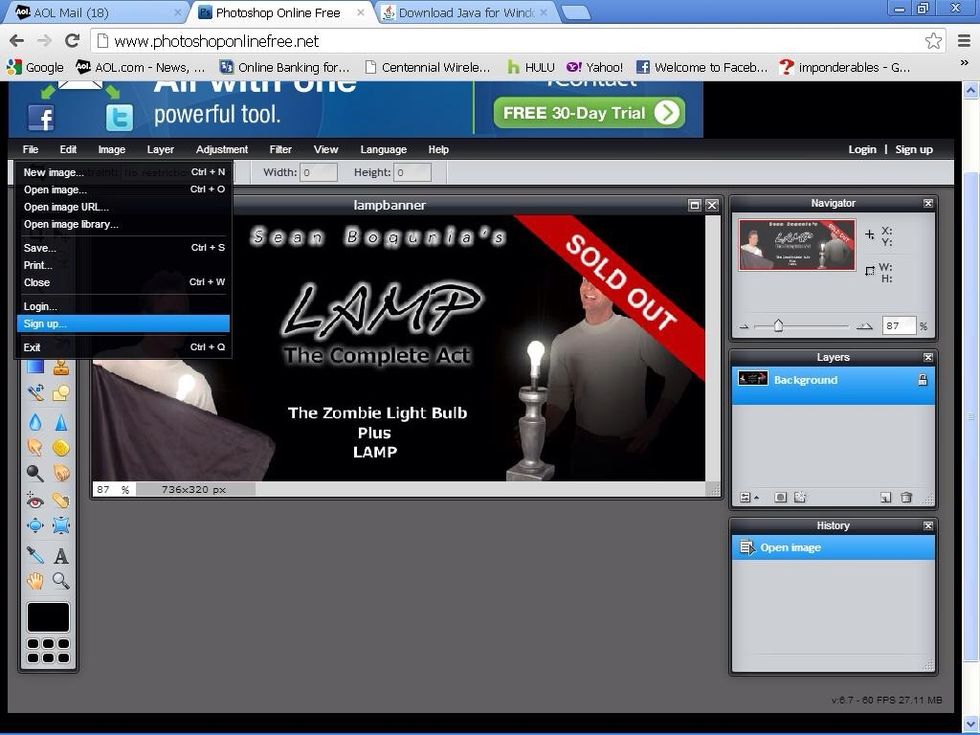Add a layer mask in Layers panel
Viewport: 980px width, 735px height.
tap(780, 498)
